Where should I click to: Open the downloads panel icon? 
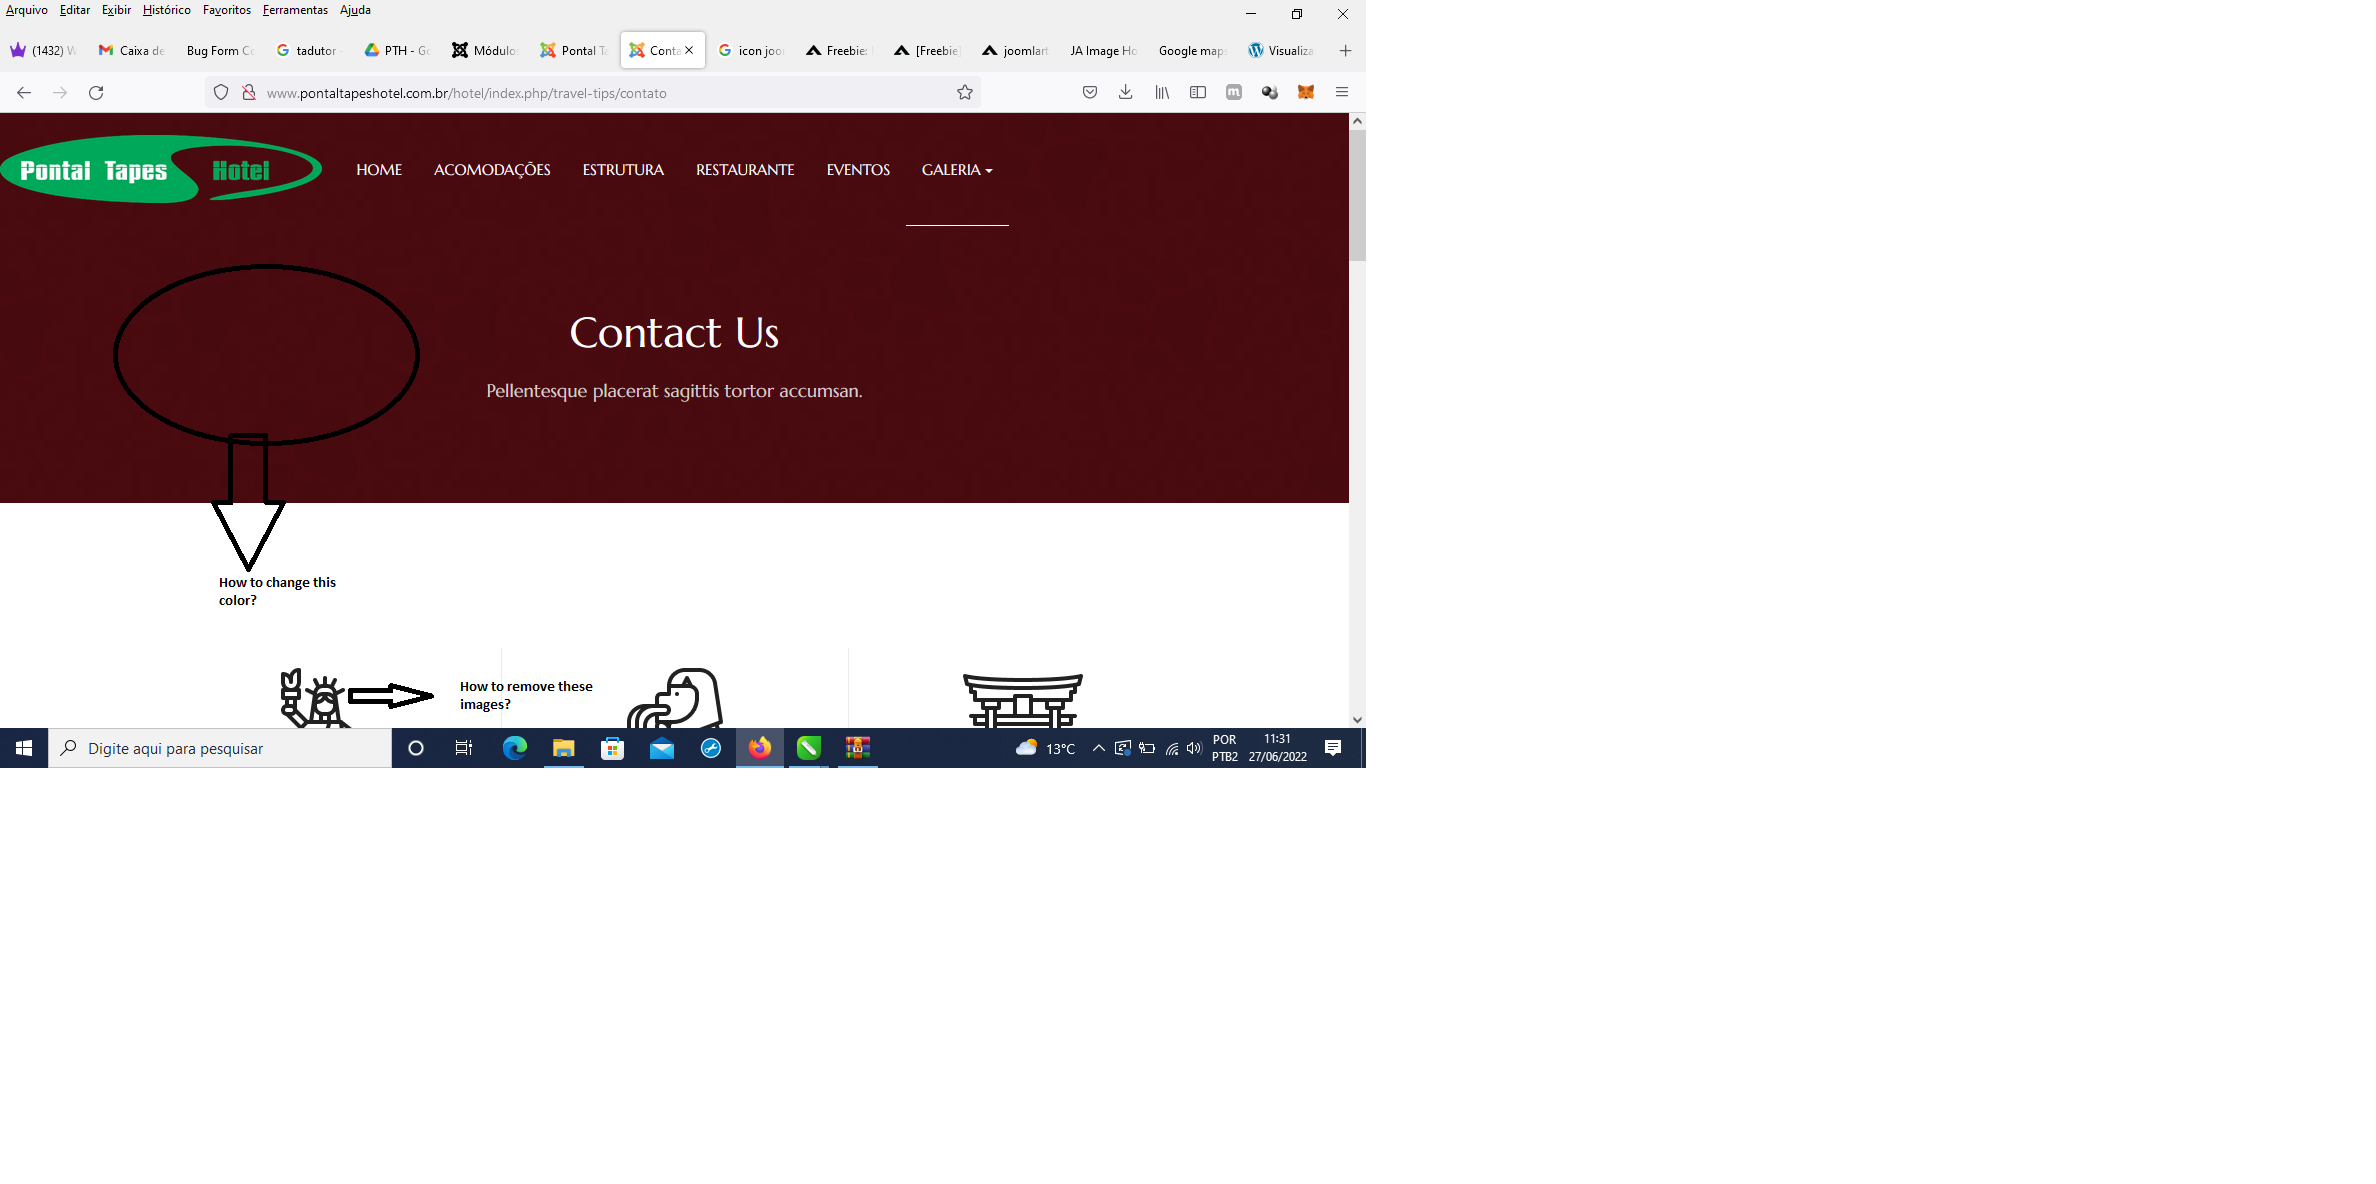1126,92
